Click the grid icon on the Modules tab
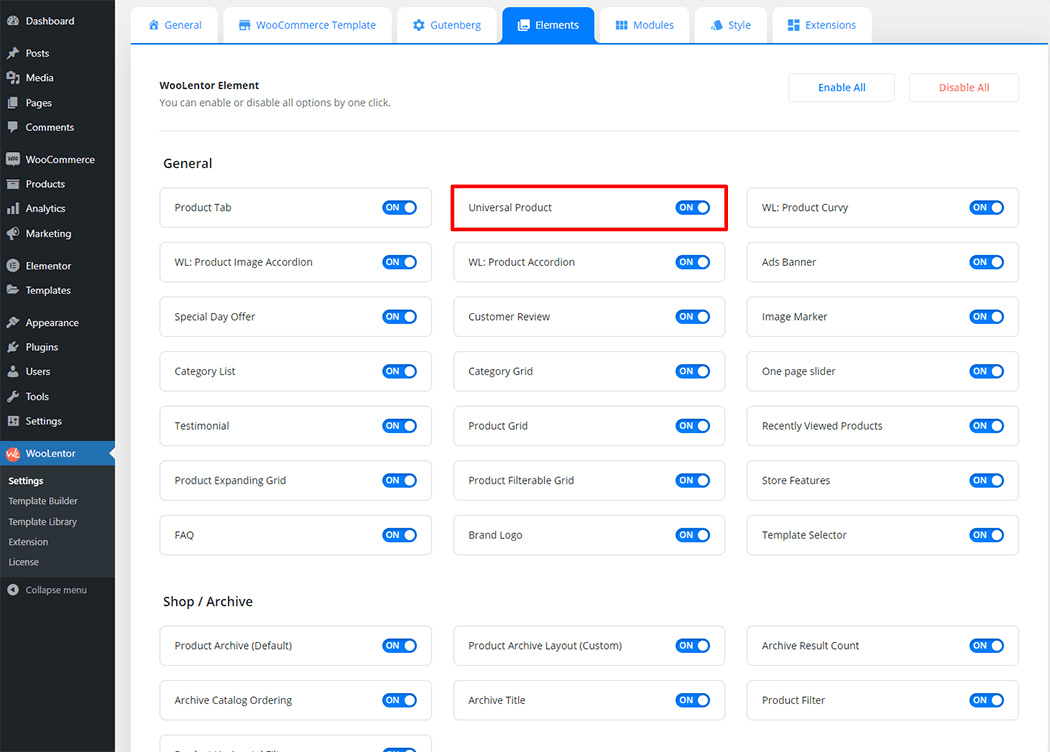Screen dimensions: 1050x752 621,25
